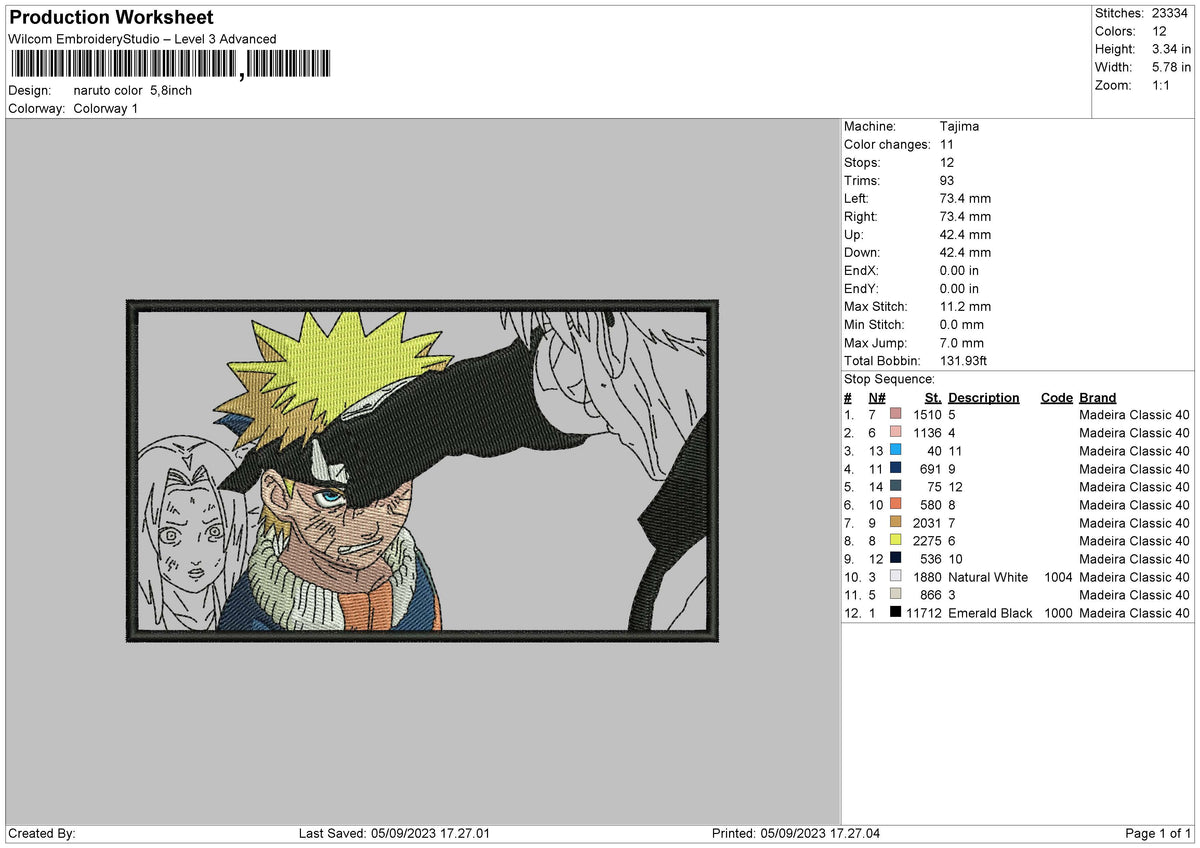Click the Max Jump value 7.0 mm
Image resolution: width=1200 pixels, height=848 pixels.
(x=962, y=342)
